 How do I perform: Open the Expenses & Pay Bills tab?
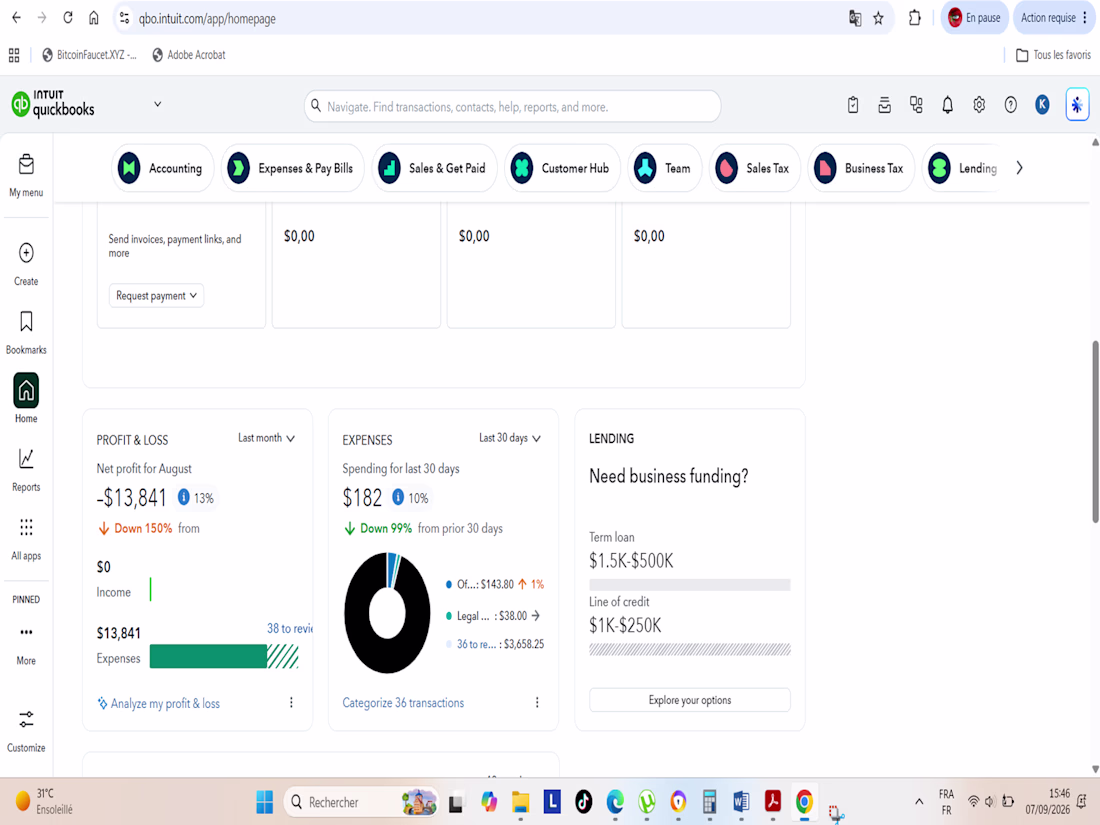(x=293, y=168)
